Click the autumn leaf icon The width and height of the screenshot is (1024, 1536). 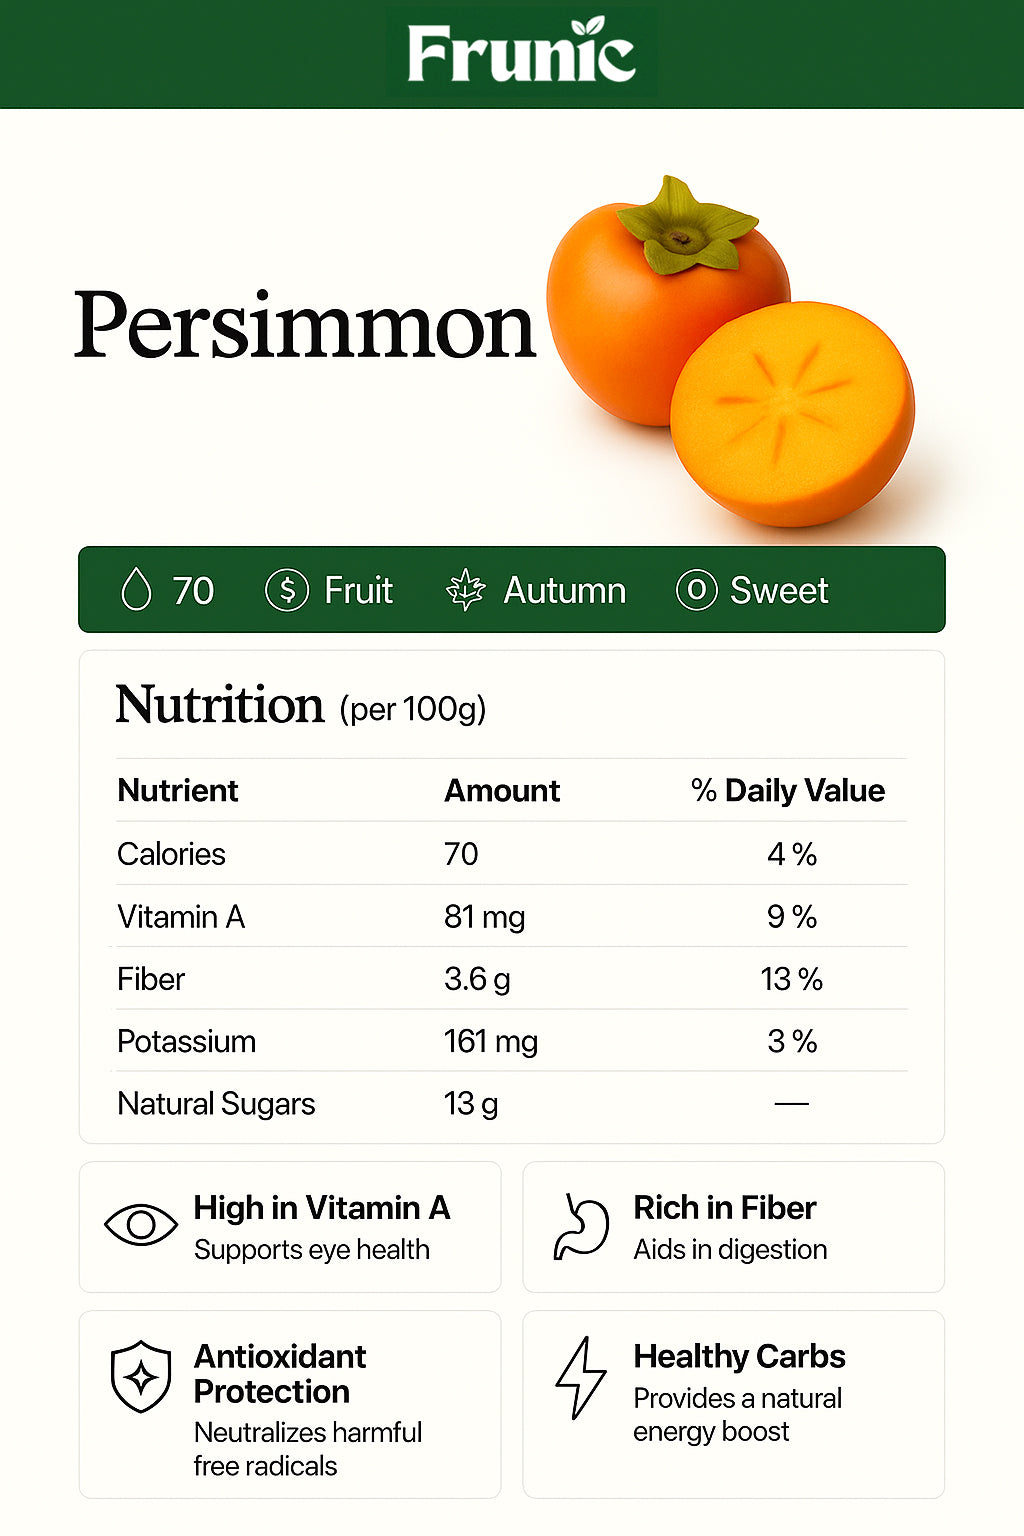[465, 590]
